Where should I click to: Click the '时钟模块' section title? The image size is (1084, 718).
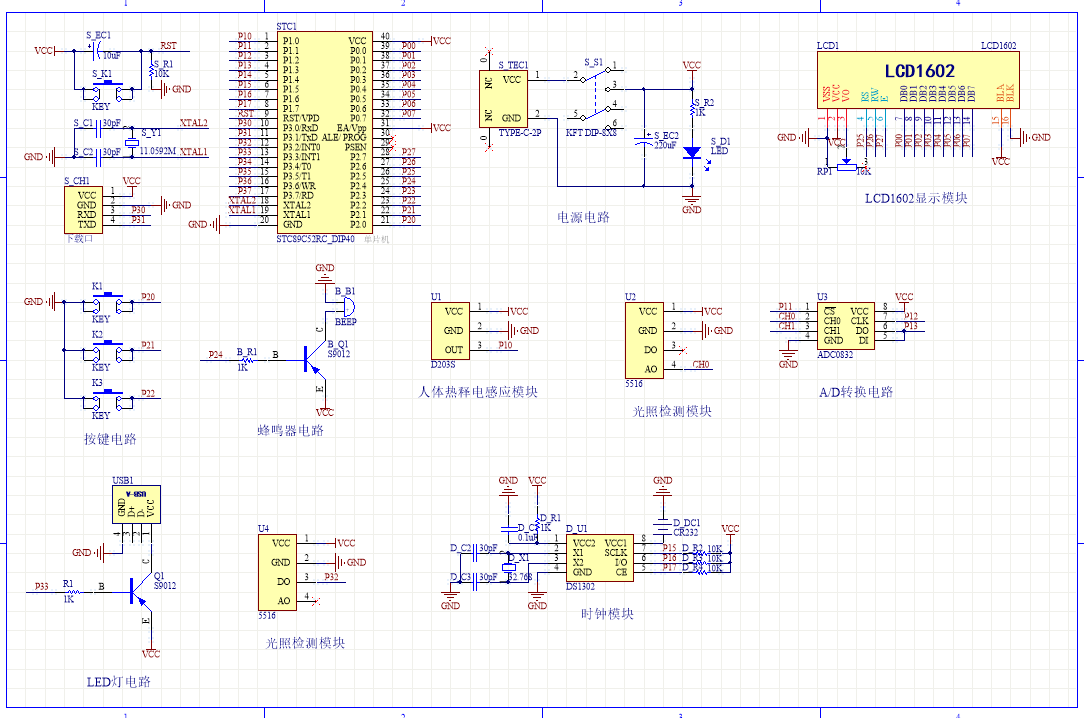point(607,614)
